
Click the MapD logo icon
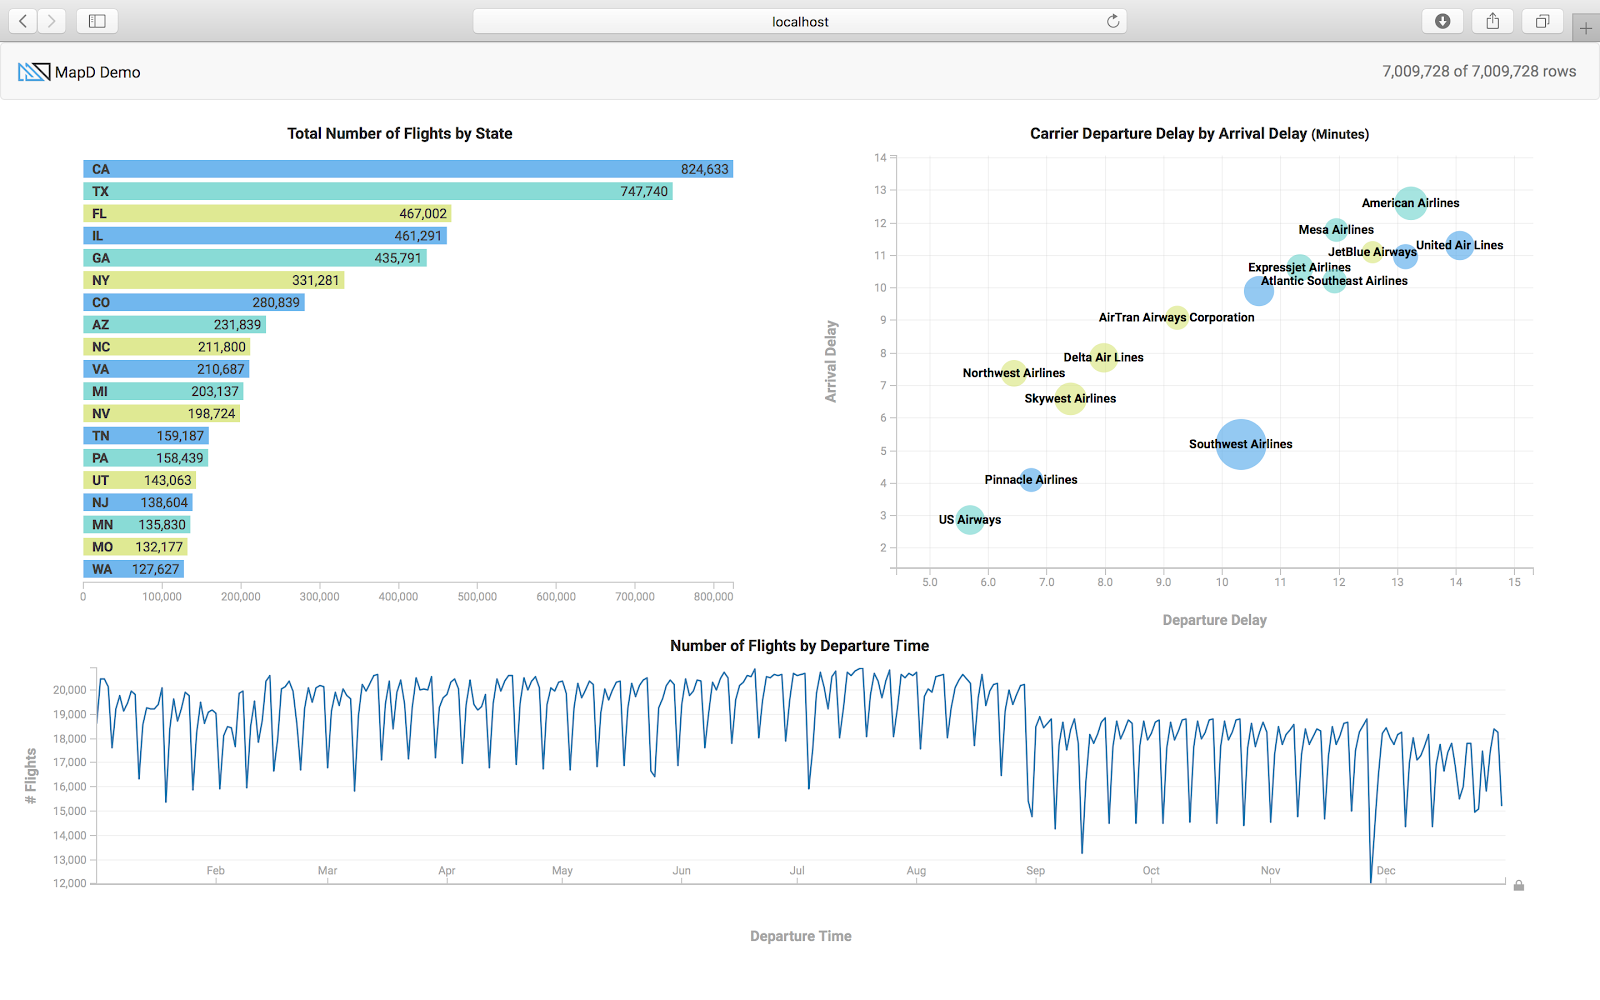[x=34, y=72]
